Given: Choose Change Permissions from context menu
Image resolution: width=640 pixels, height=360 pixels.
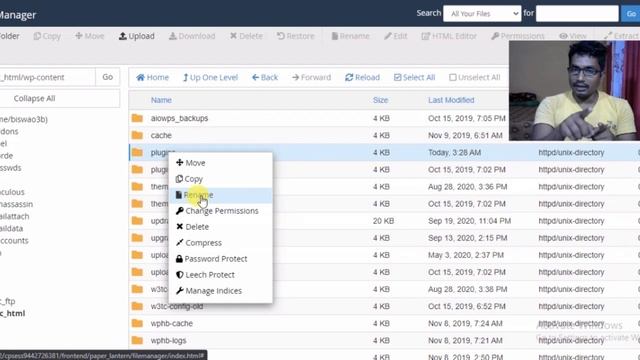Looking at the screenshot, I should pos(220,211).
